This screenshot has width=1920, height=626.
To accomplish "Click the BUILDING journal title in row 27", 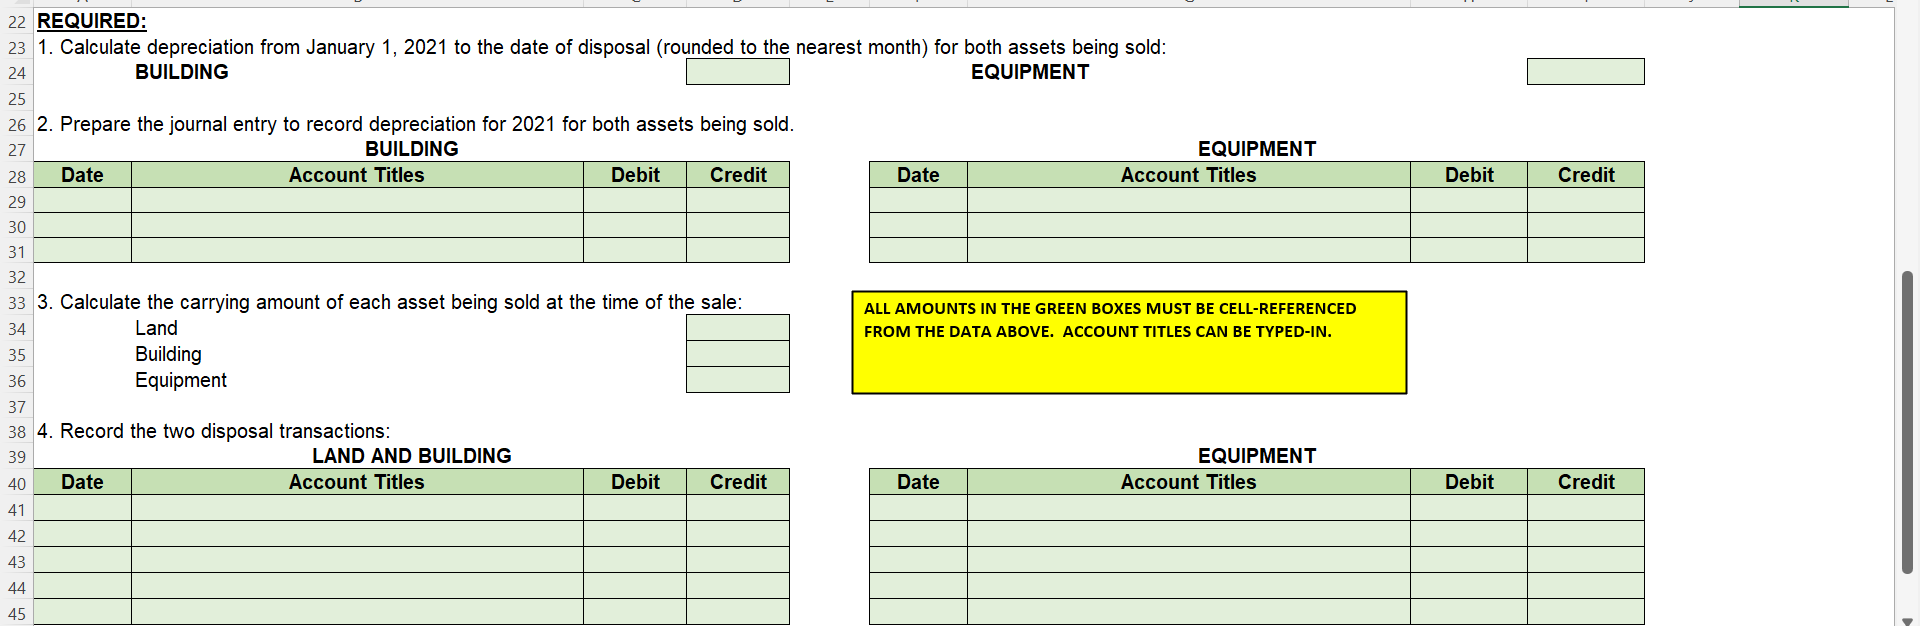I will (x=412, y=149).
